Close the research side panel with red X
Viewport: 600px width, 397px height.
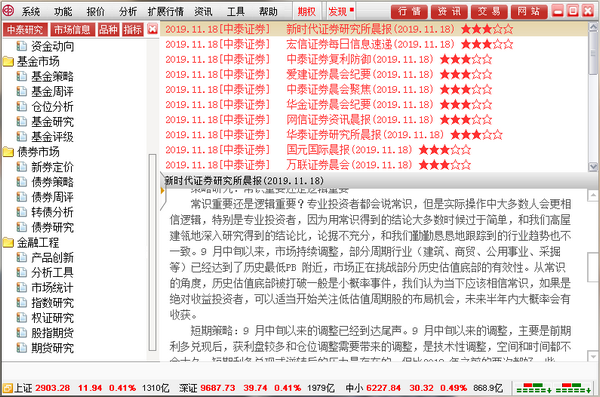pos(153,29)
